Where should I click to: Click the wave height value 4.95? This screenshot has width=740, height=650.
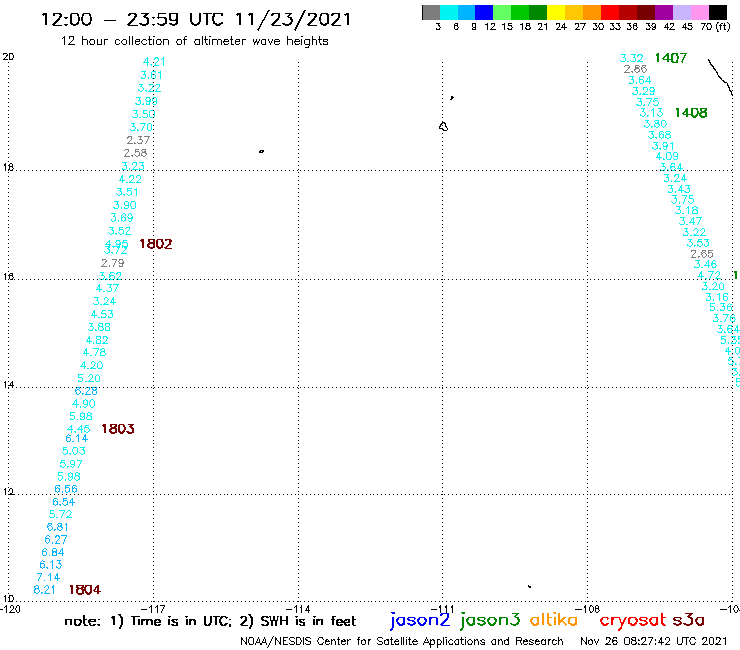coord(116,244)
